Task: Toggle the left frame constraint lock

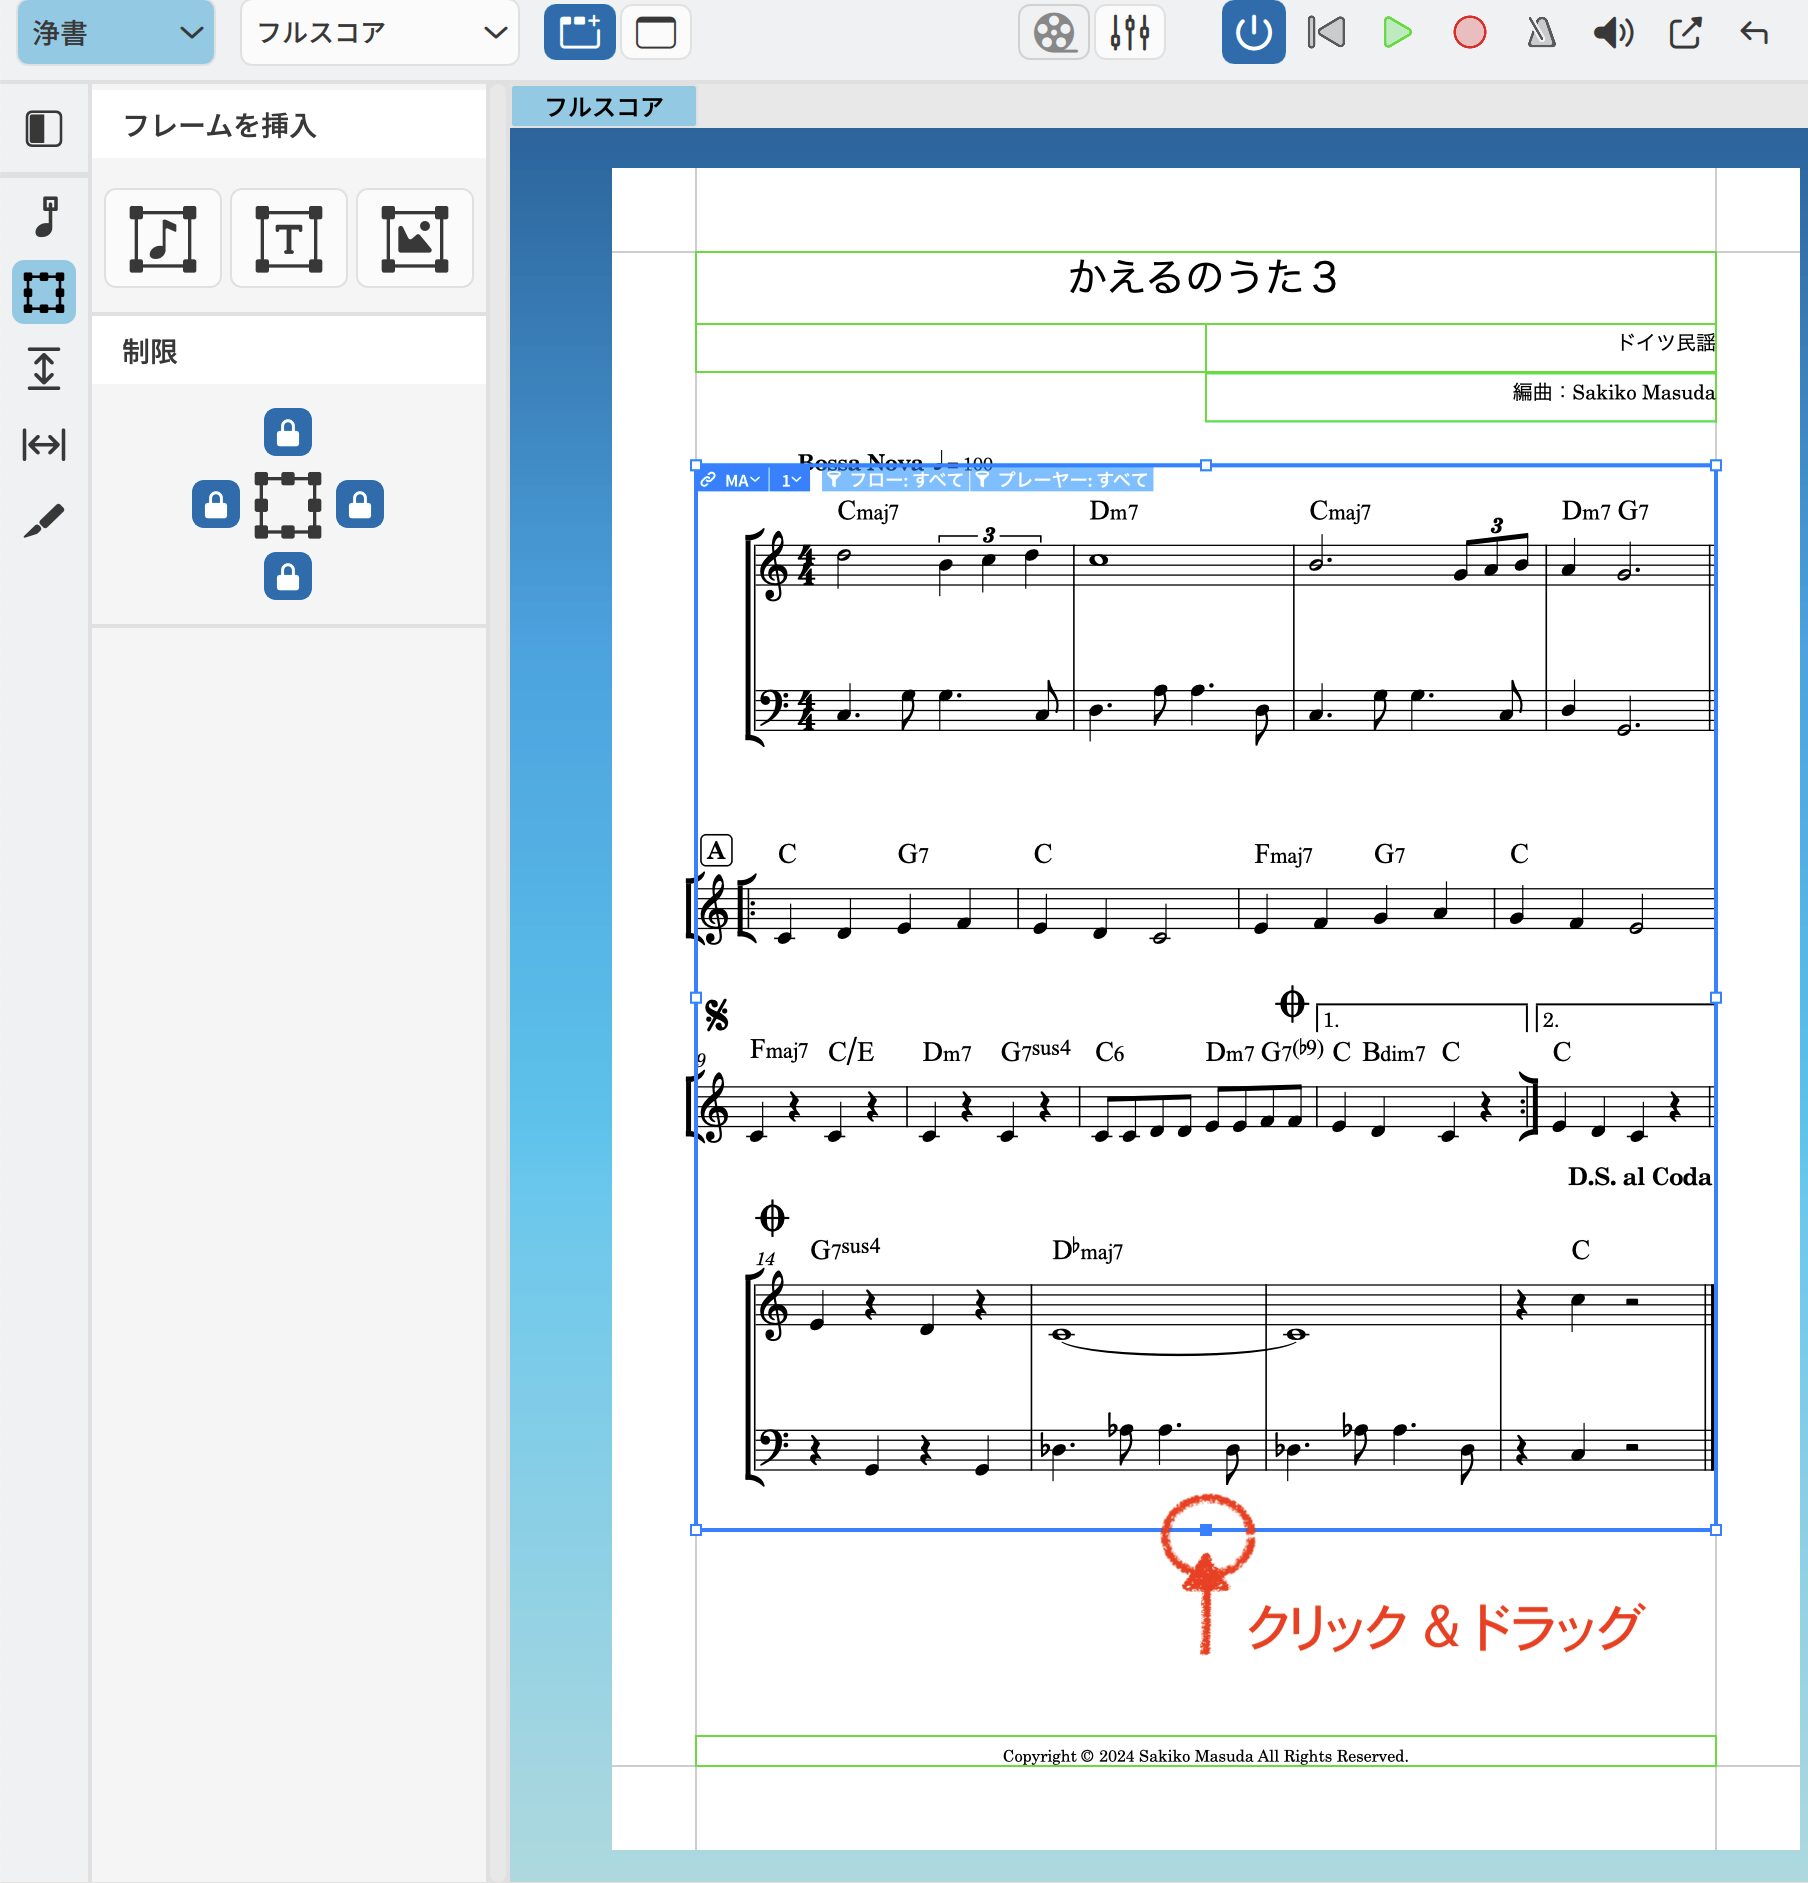Action: point(216,505)
